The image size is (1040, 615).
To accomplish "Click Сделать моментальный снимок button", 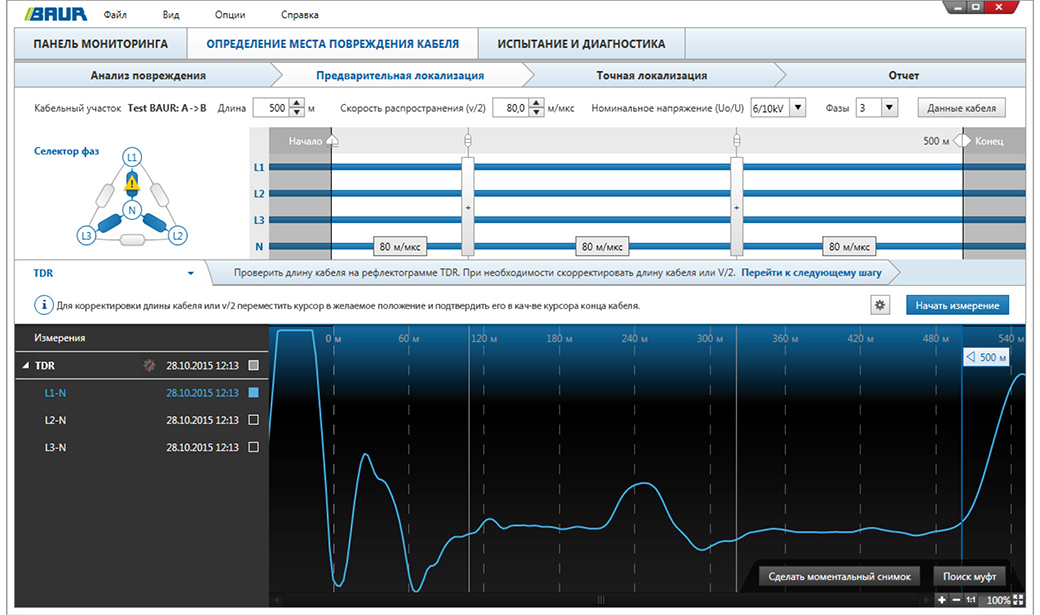I will tap(839, 577).
